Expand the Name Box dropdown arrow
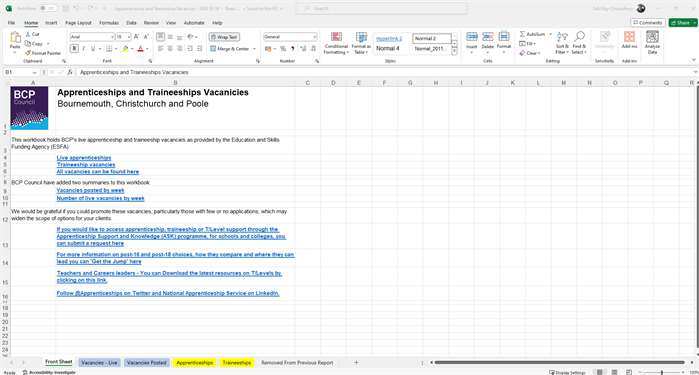The image size is (699, 375). (x=34, y=72)
